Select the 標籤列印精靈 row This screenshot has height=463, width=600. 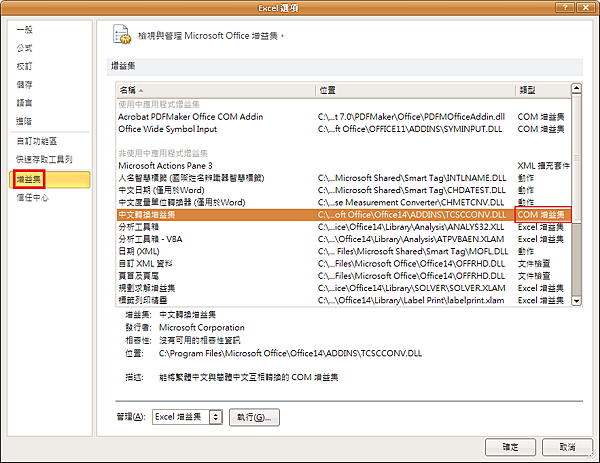pos(344,300)
